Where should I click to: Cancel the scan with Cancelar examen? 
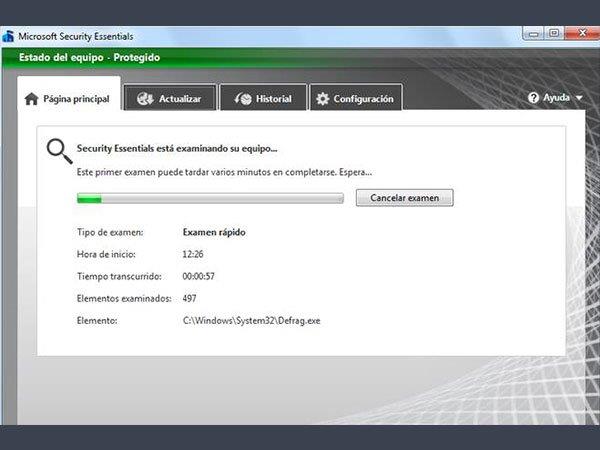click(x=404, y=198)
